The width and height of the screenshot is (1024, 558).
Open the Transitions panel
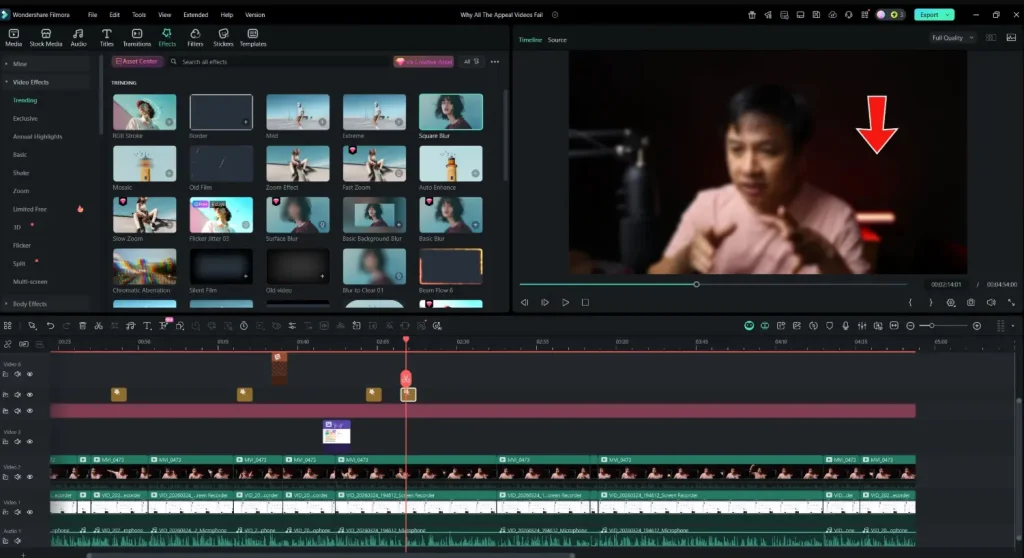pos(136,38)
